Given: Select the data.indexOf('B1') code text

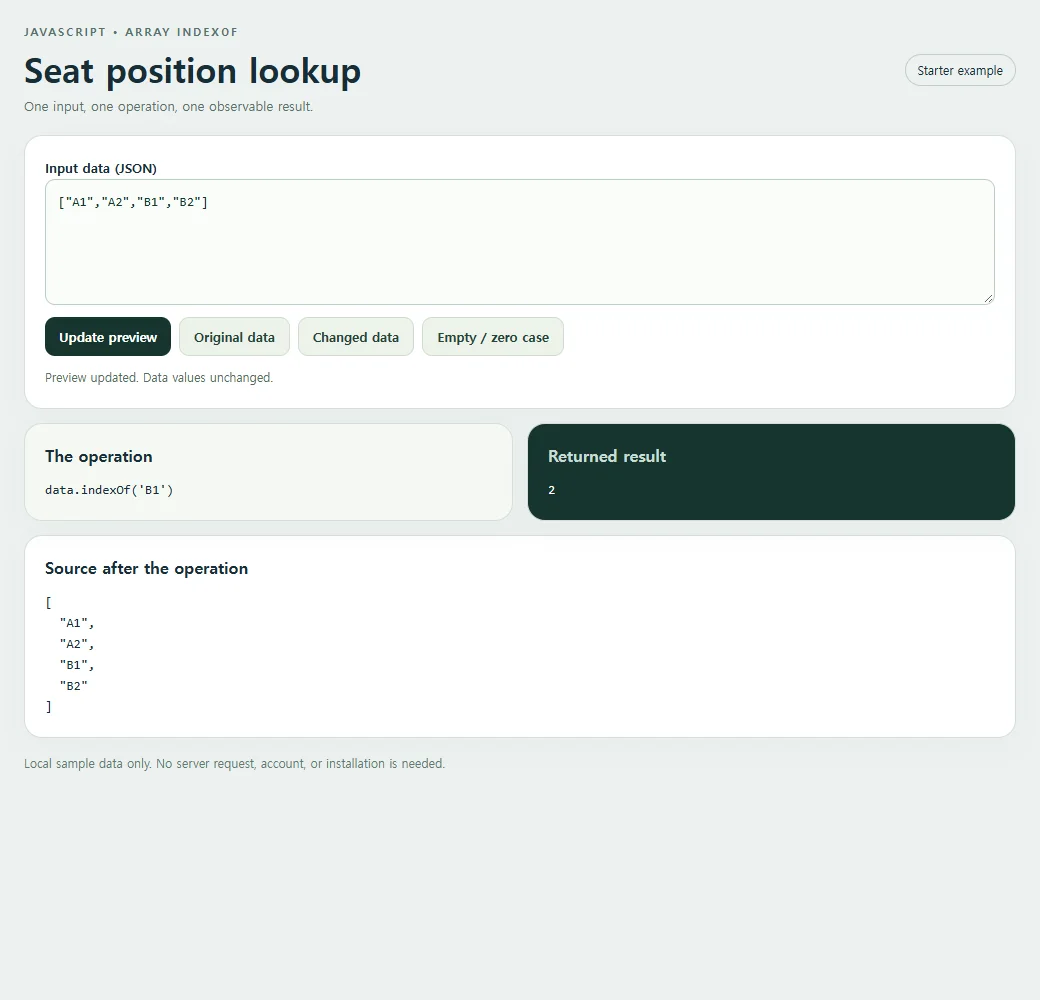Looking at the screenshot, I should [x=109, y=490].
